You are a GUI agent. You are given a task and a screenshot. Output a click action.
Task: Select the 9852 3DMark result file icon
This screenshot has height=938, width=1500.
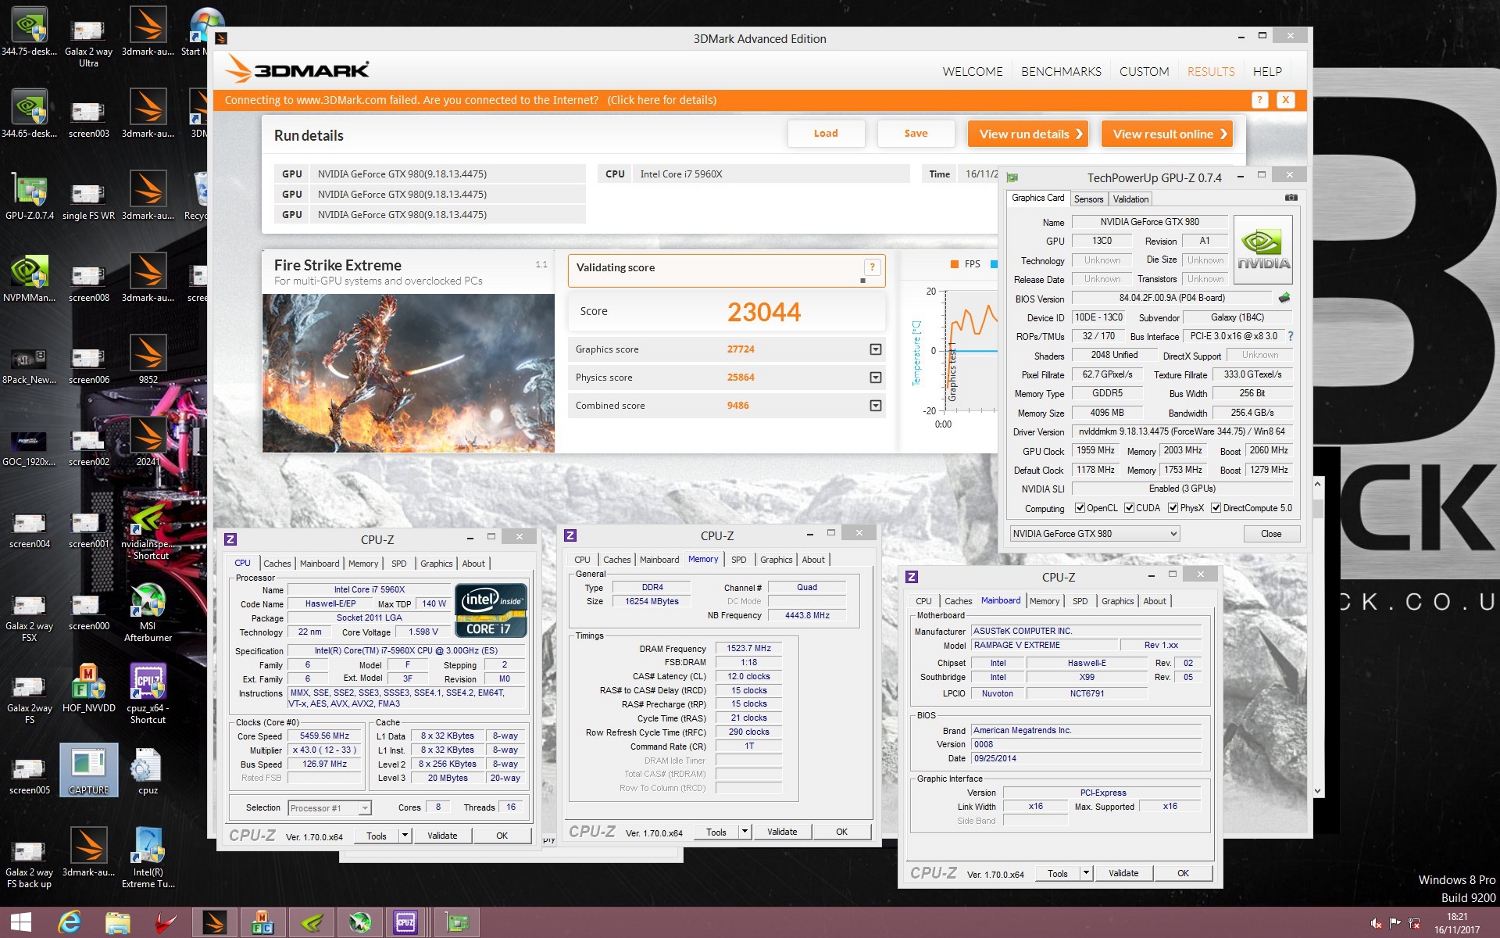coord(148,360)
